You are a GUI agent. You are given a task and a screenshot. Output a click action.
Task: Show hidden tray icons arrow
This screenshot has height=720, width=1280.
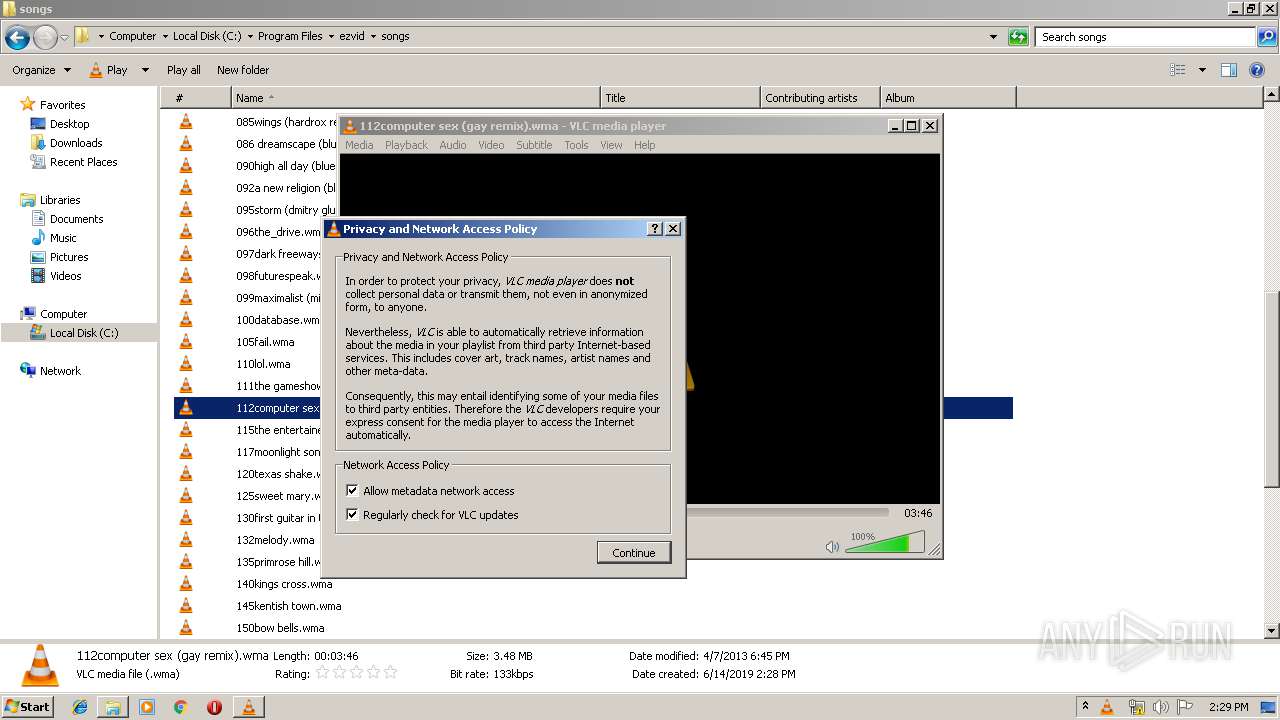pyautogui.click(x=1085, y=706)
